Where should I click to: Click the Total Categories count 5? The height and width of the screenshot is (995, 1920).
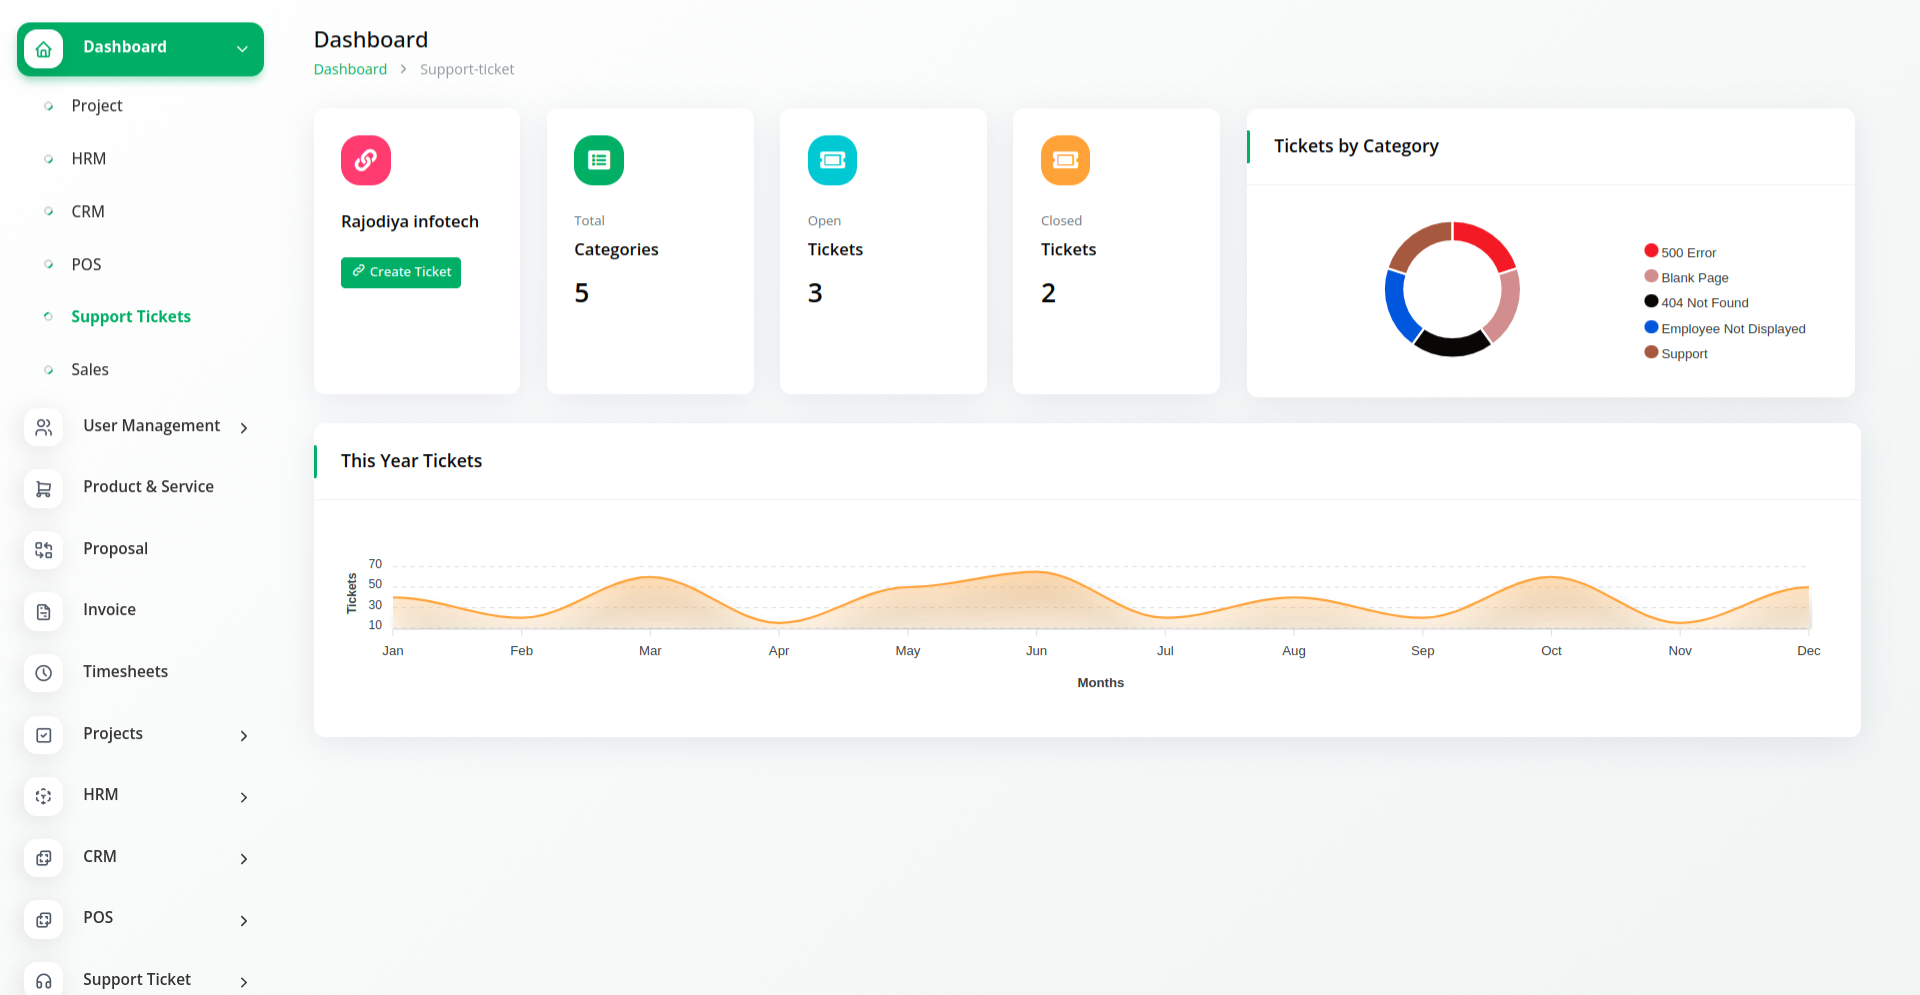click(x=582, y=293)
